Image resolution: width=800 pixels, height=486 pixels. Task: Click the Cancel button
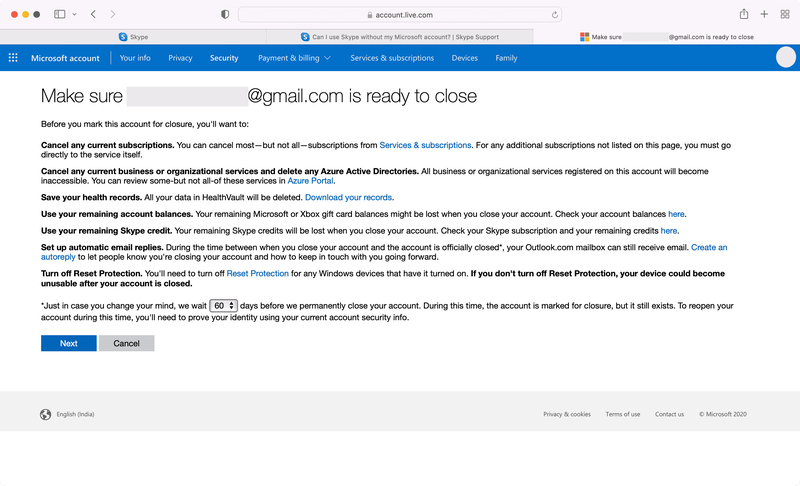tap(127, 343)
